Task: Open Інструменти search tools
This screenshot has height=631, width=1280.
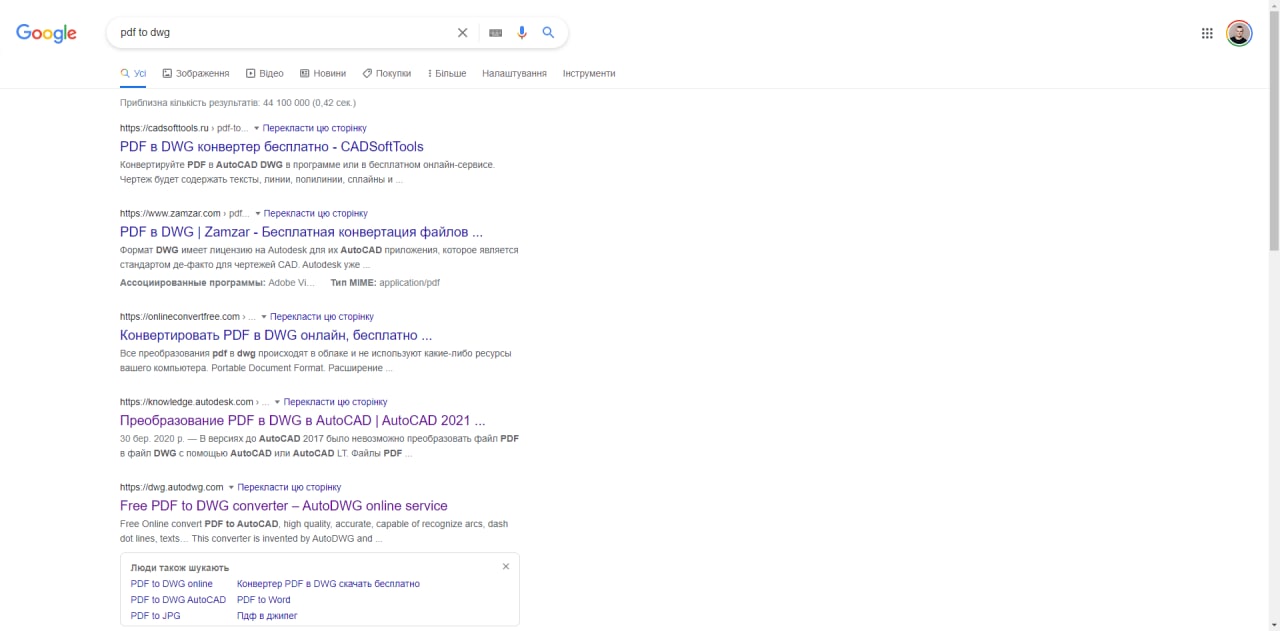Action: 589,73
